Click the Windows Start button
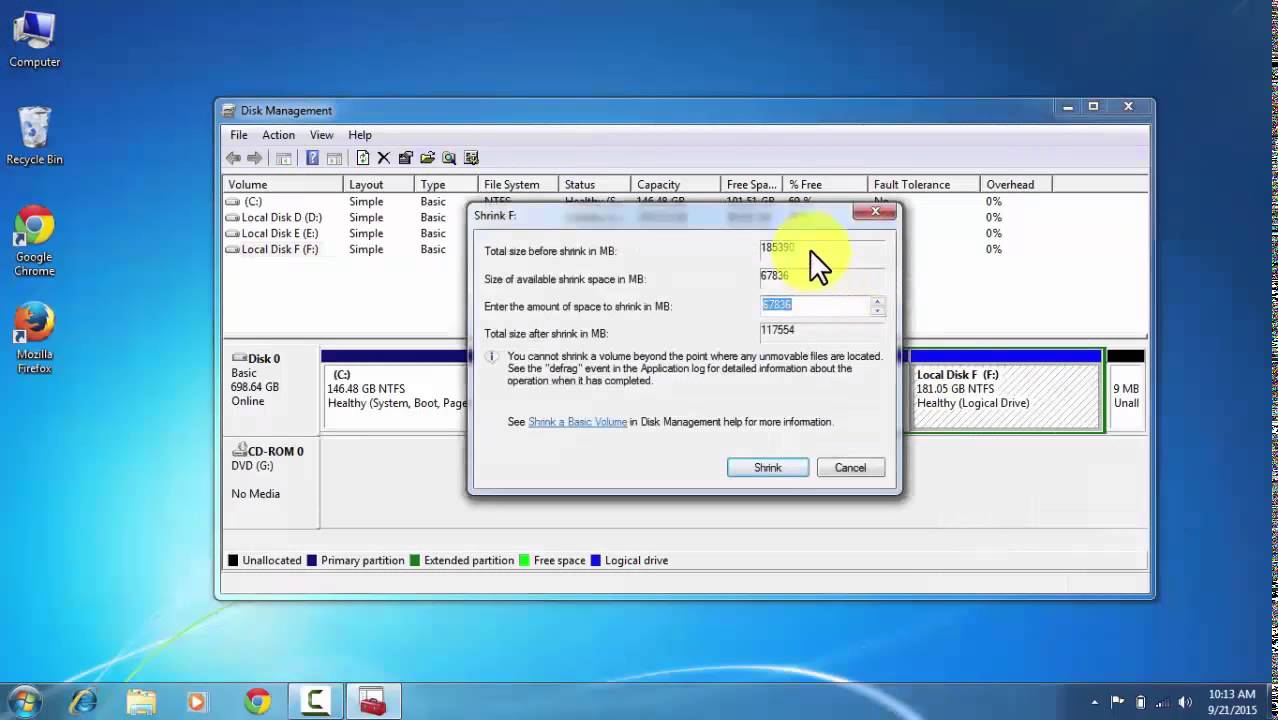 (x=24, y=701)
